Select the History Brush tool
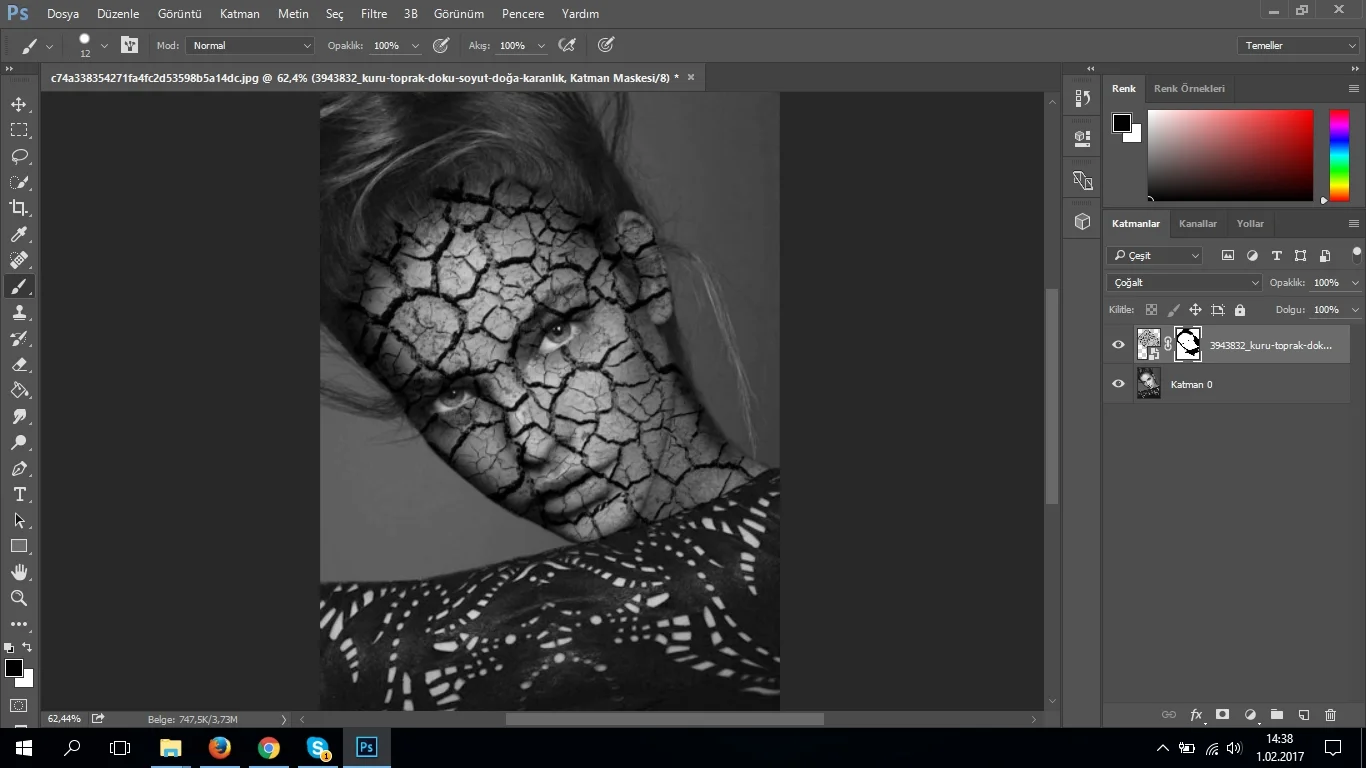Screen dimensions: 1366x768 click(x=19, y=338)
